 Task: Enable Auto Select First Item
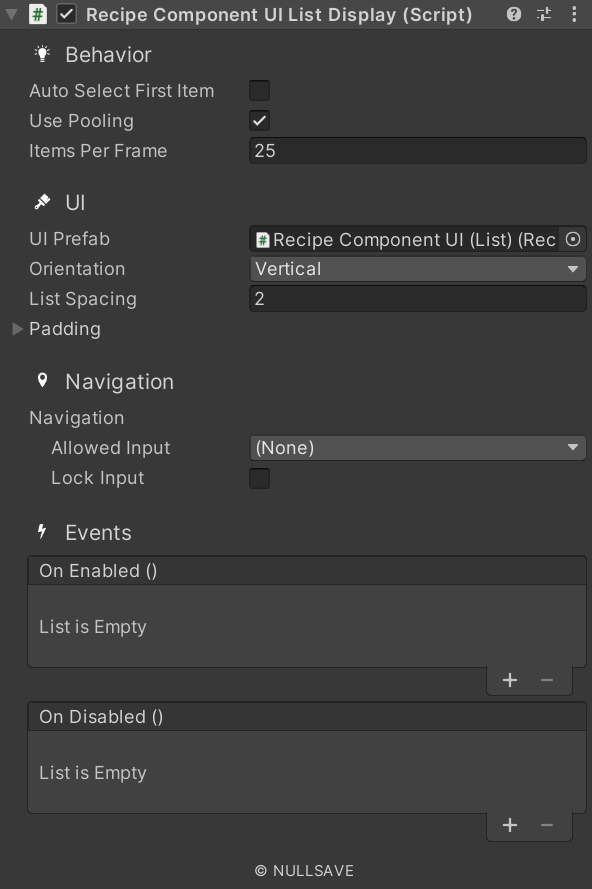258,89
